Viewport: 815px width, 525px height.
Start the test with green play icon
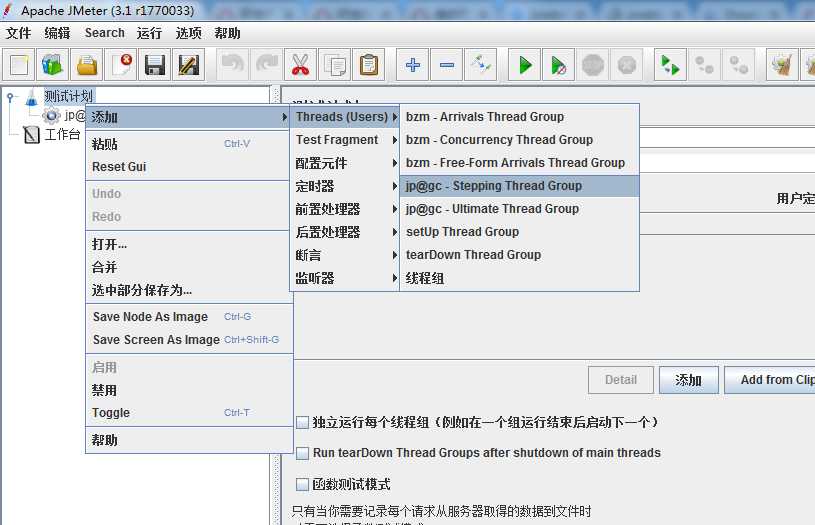pyautogui.click(x=524, y=65)
